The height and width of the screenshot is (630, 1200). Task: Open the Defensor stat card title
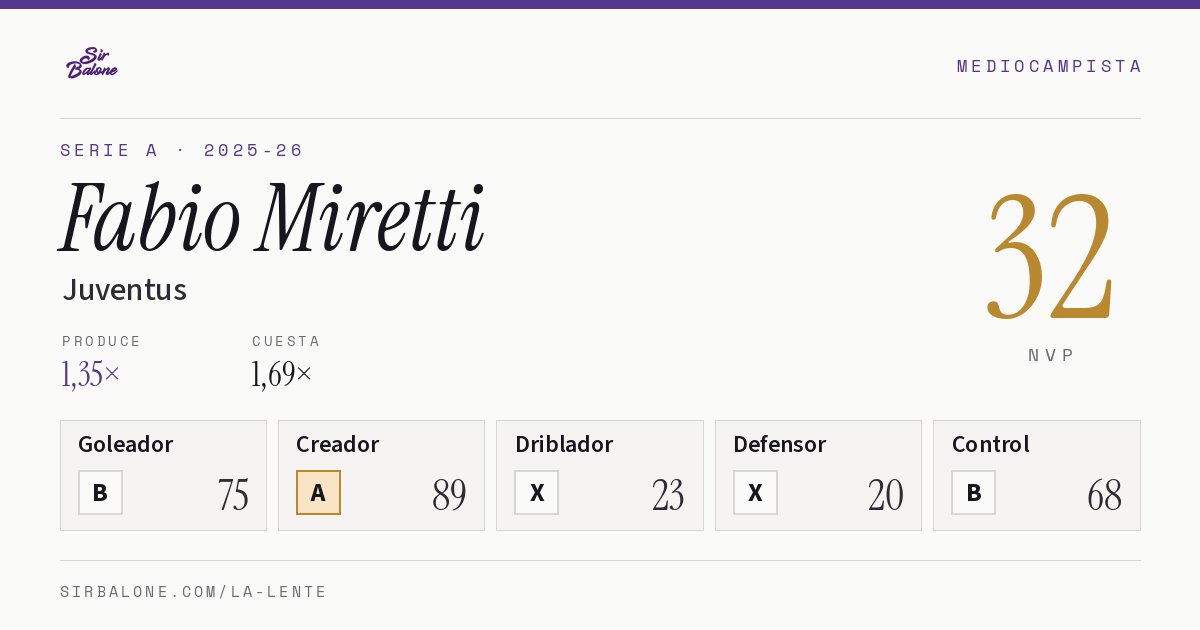click(780, 444)
